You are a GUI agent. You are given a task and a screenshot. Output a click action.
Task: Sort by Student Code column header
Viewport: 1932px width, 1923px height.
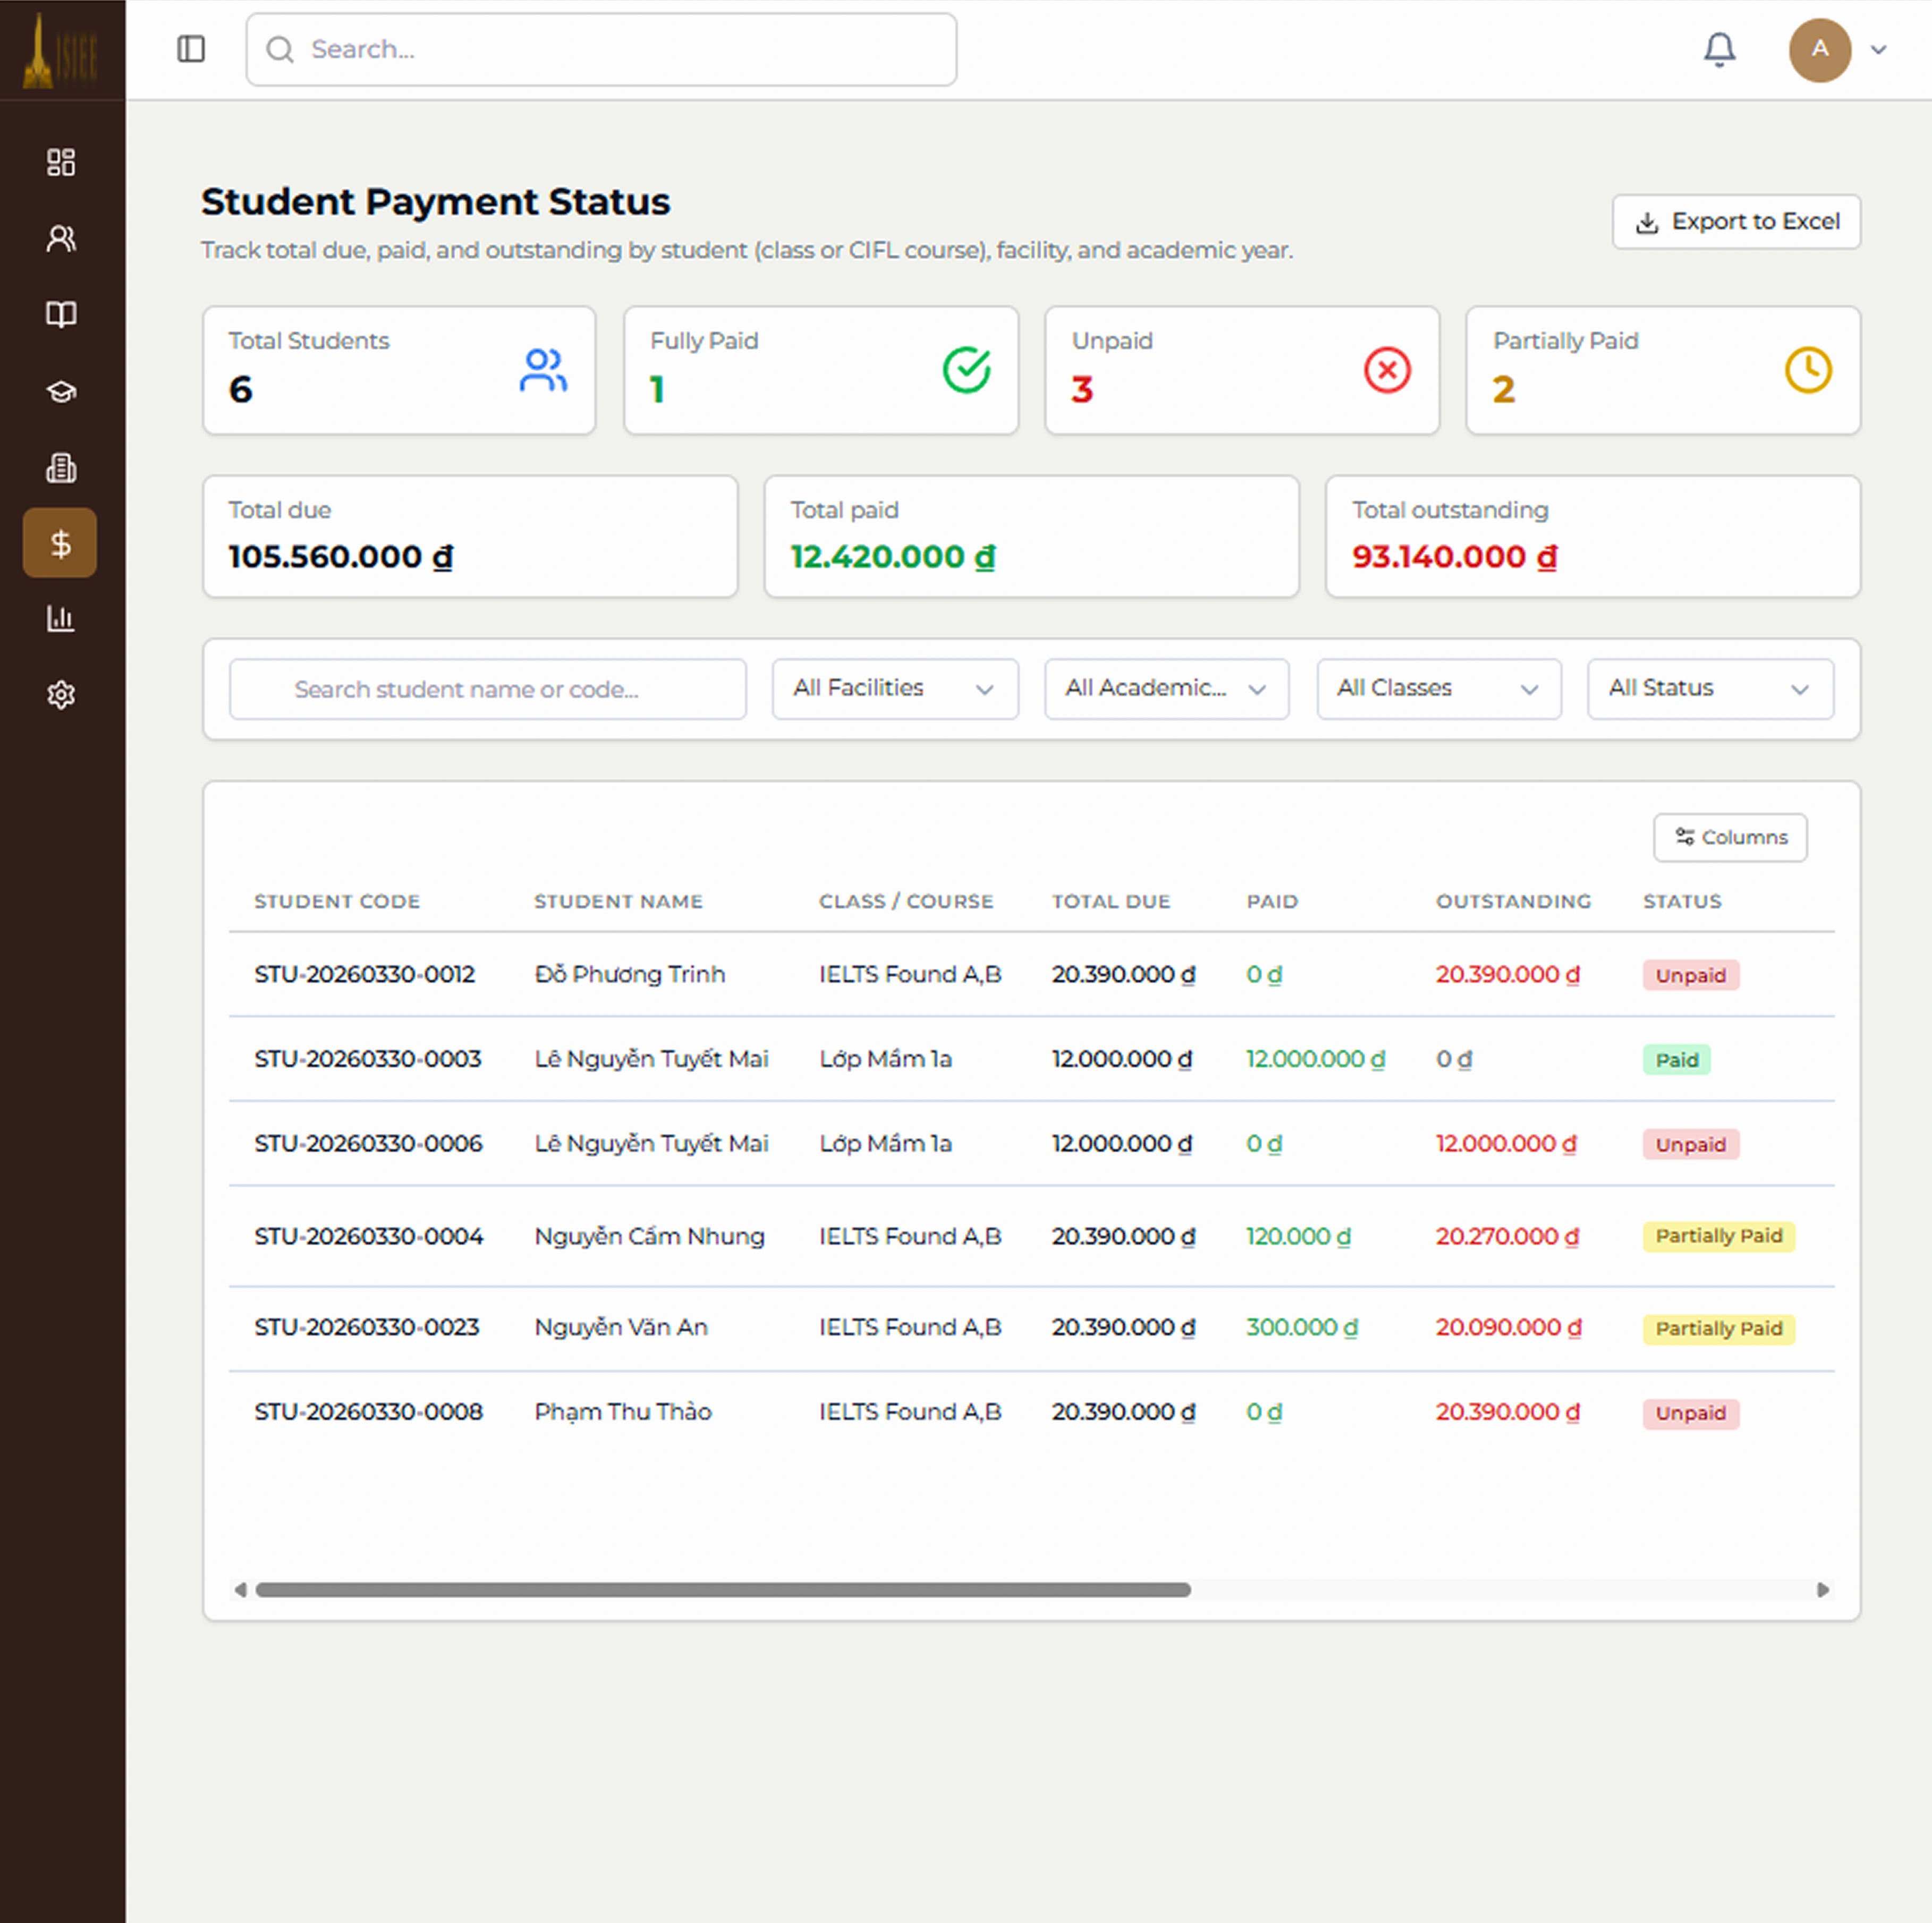[x=337, y=901]
